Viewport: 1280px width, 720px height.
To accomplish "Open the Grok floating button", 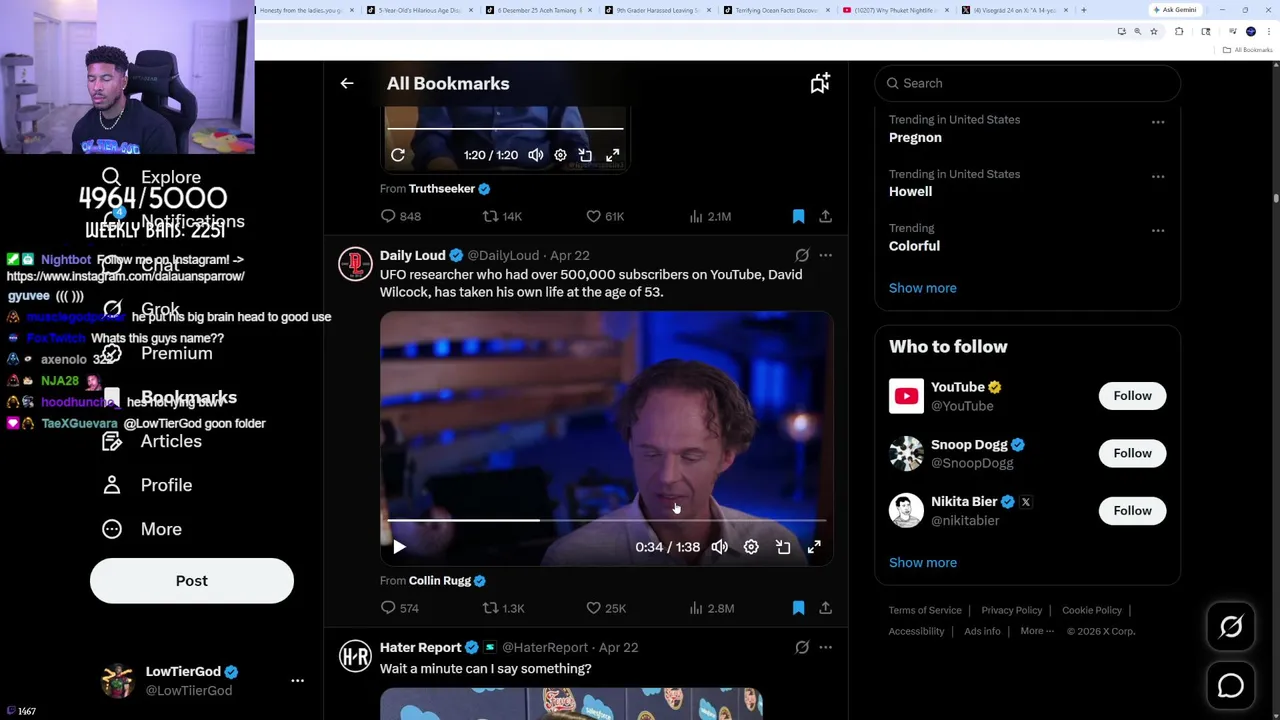I will click(1231, 627).
